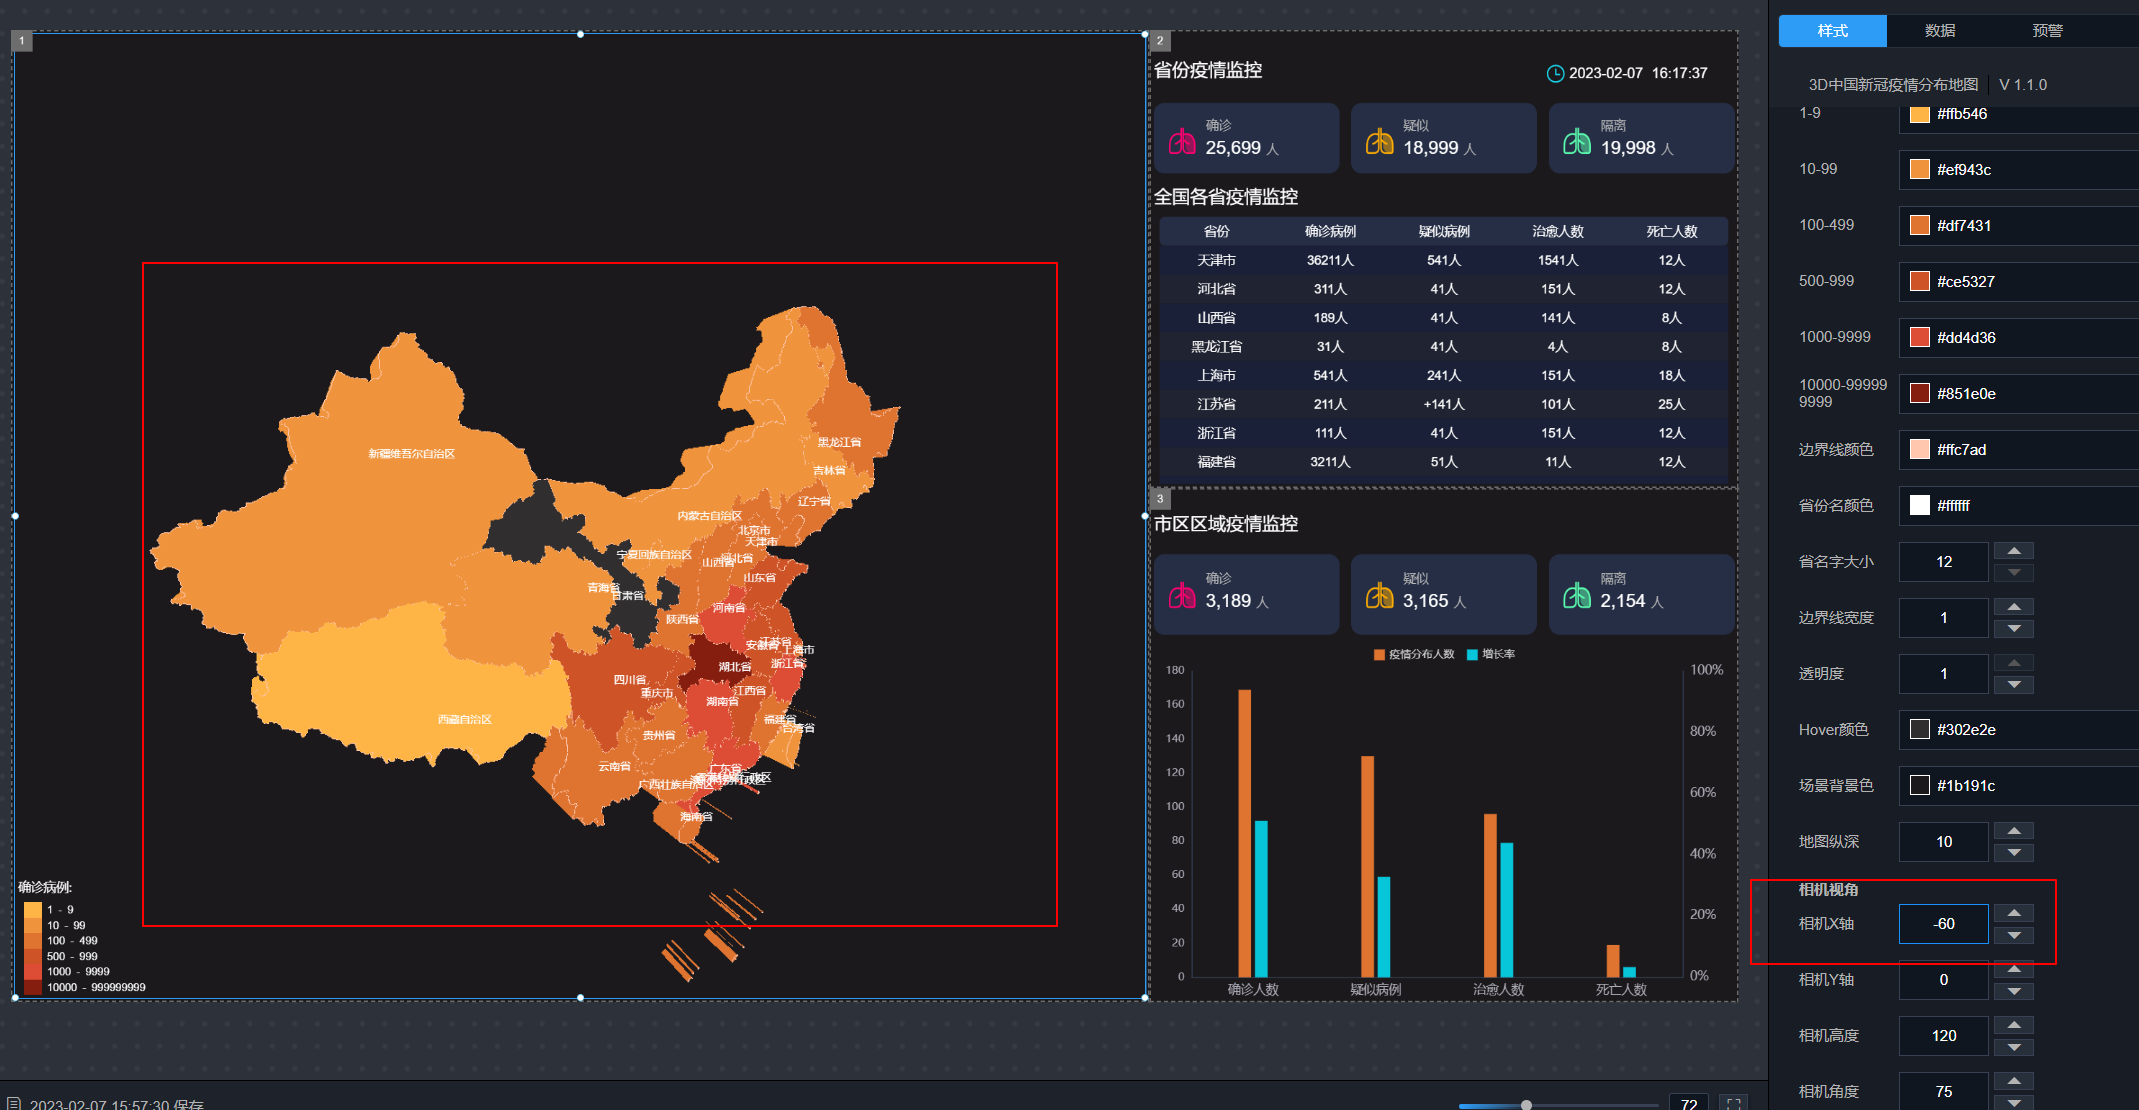The width and height of the screenshot is (2139, 1110).
Task: Click the yellow lungs icon in province 疑似 card
Action: (x=1380, y=141)
